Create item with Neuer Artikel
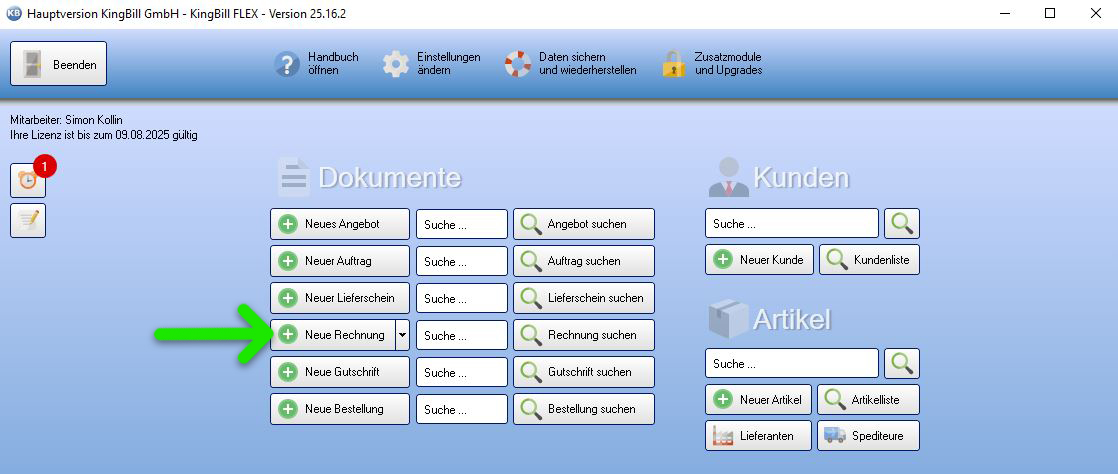Screen dimensions: 1118x474 (x=758, y=399)
